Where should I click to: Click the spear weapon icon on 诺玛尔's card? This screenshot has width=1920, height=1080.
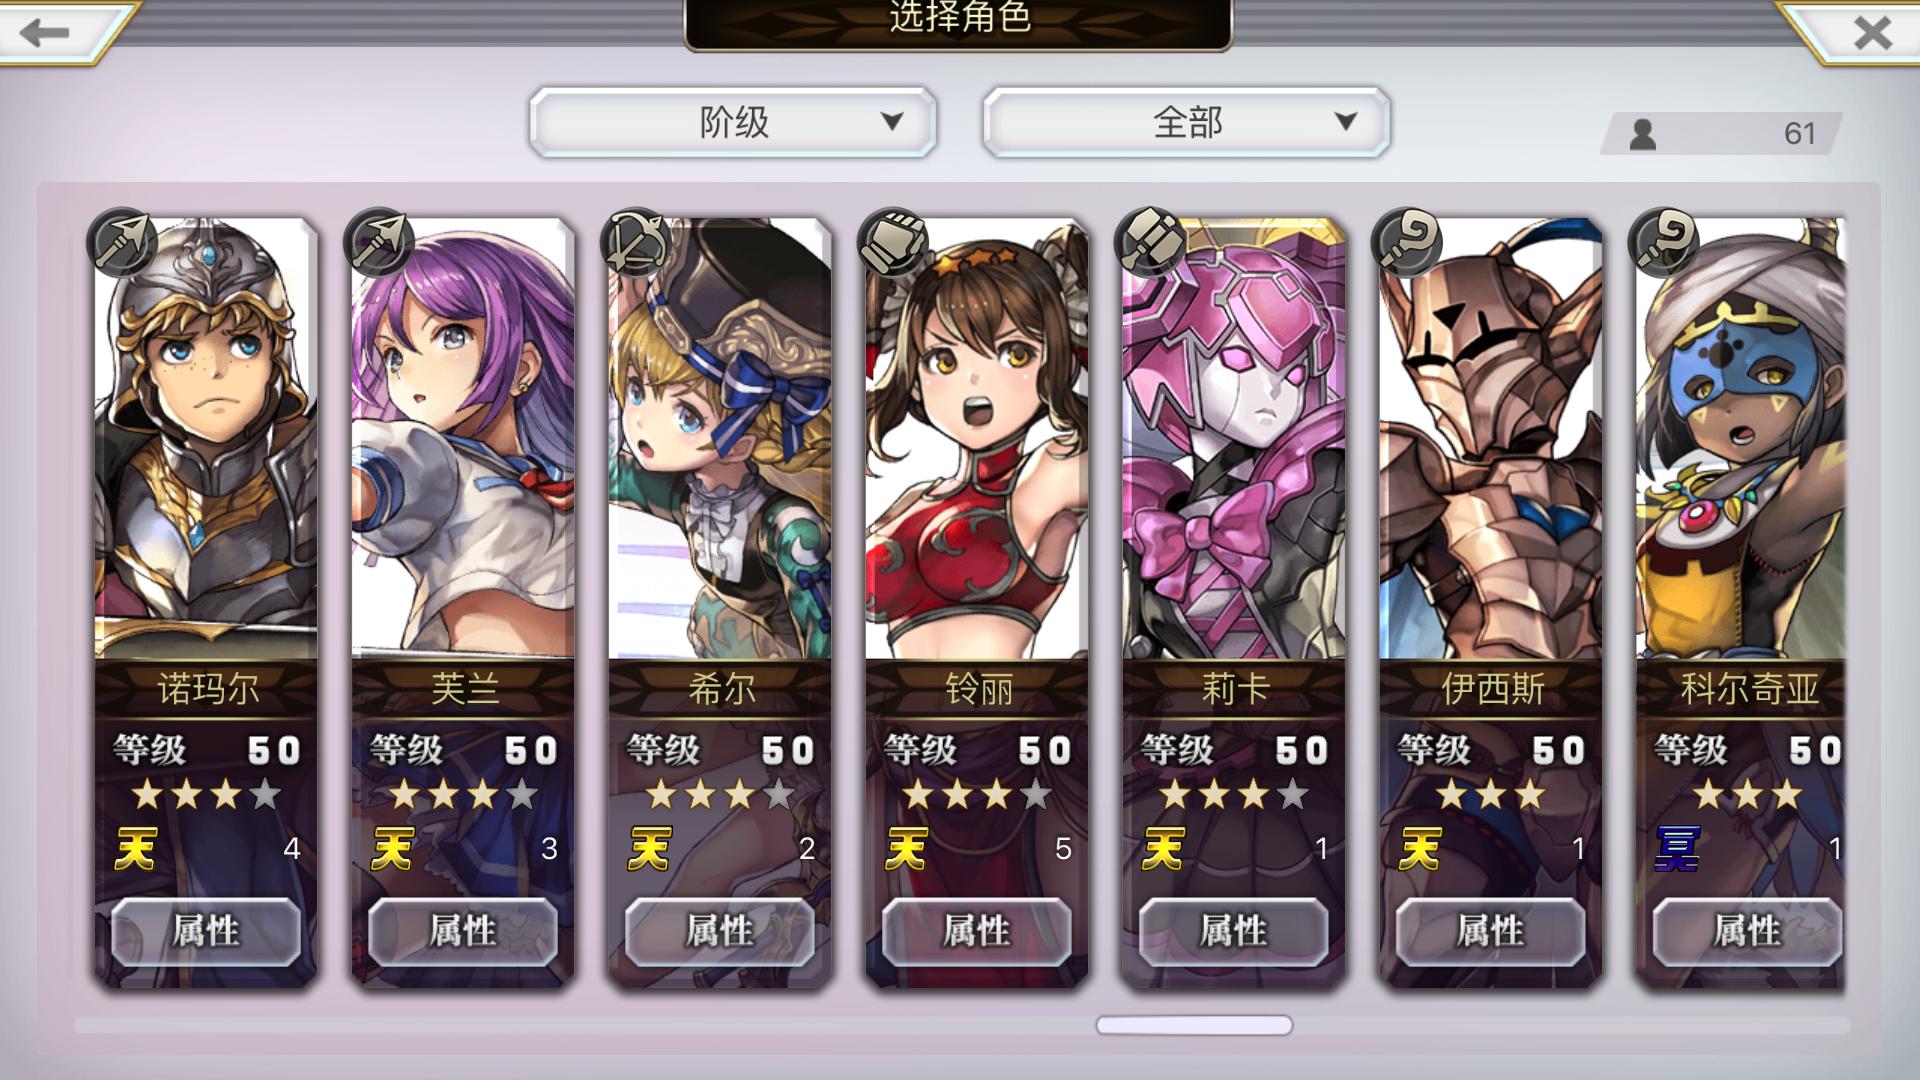(x=122, y=243)
